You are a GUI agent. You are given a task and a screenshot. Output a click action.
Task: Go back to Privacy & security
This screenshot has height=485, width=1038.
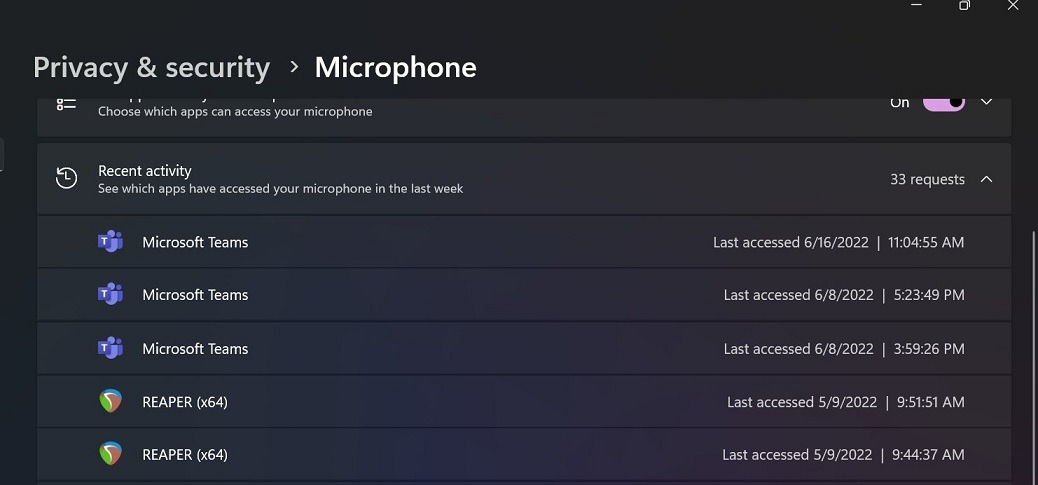coord(151,67)
